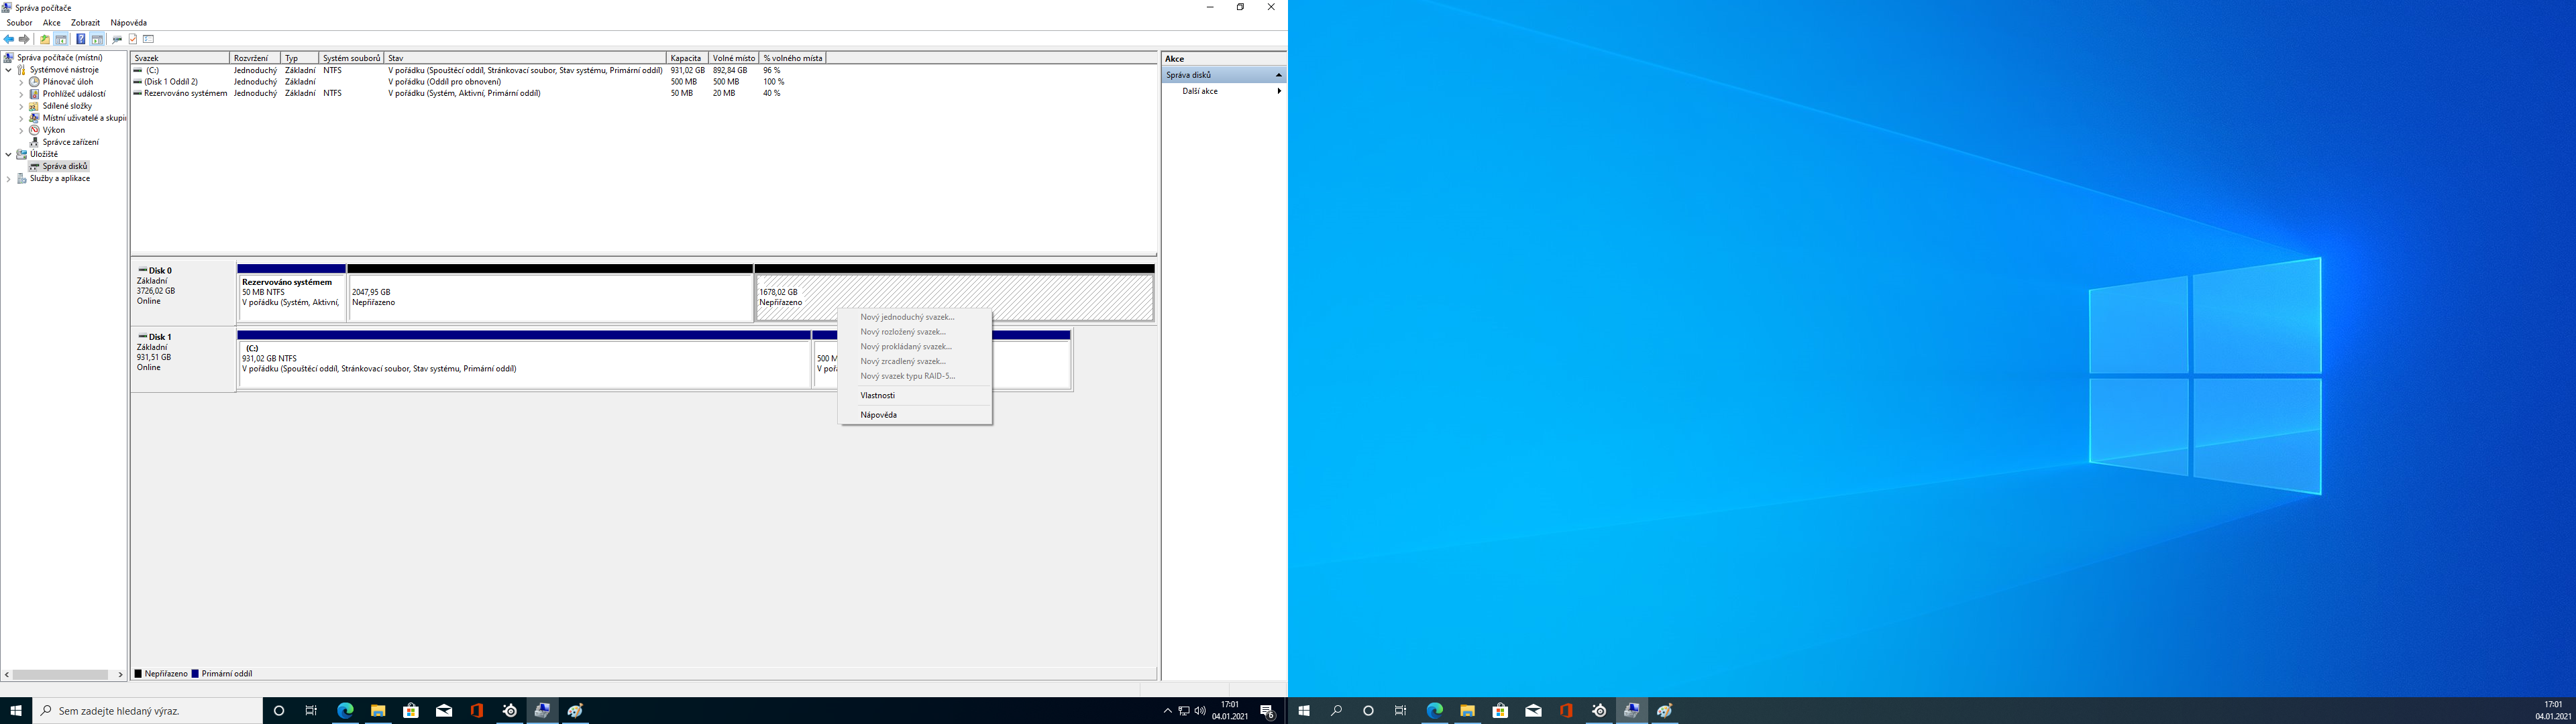Toggle Show/Hide Console Tree toolbar icon
Screen dimensions: 2576x724
click(61, 39)
